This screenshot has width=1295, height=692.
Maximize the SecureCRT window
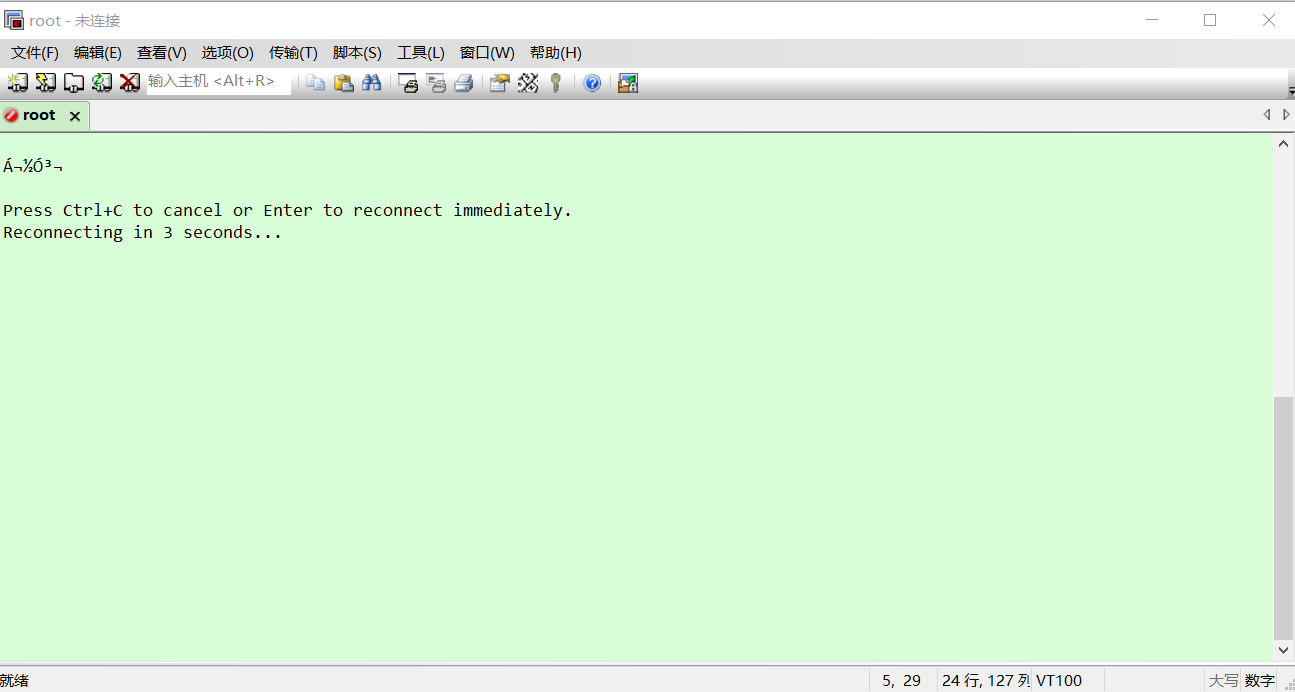1210,20
